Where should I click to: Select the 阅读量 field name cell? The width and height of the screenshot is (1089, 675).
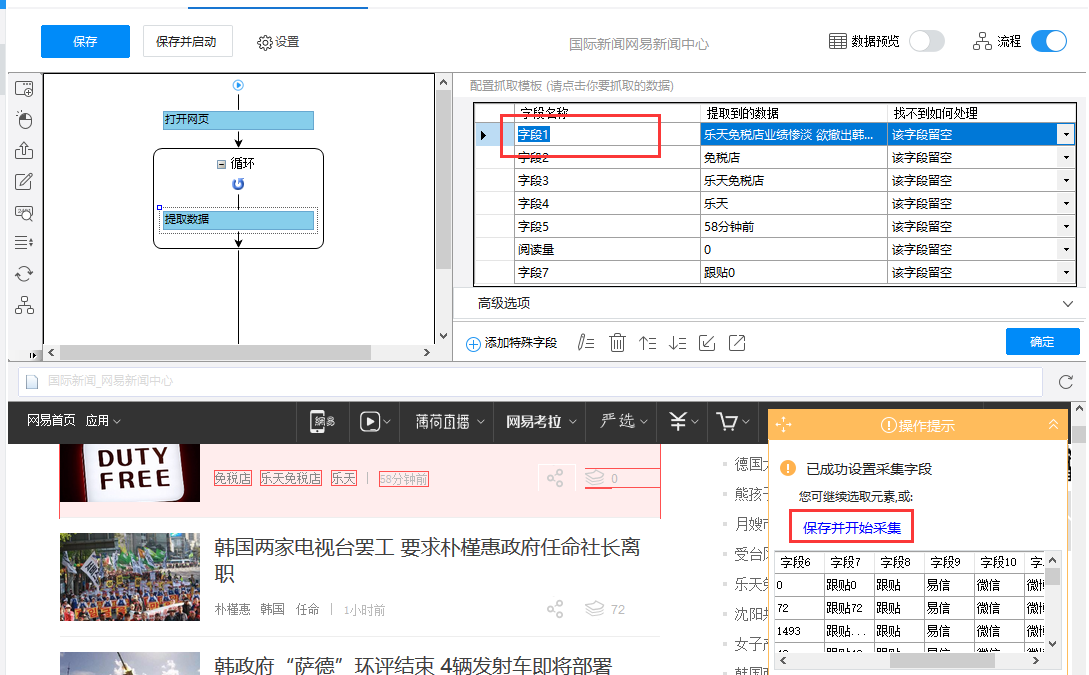pyautogui.click(x=607, y=249)
